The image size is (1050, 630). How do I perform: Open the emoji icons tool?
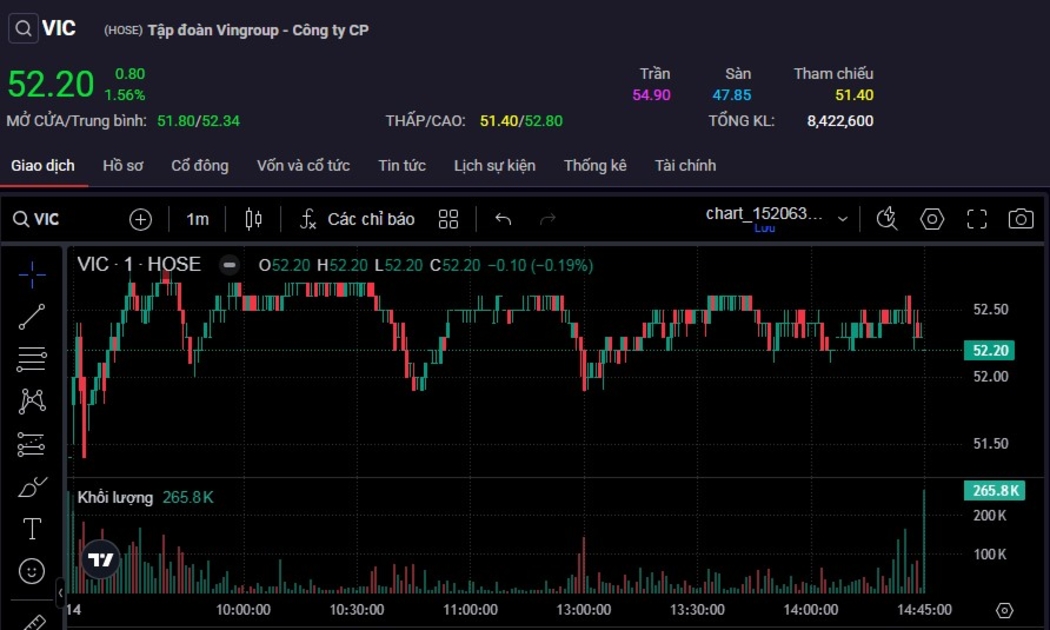32,571
